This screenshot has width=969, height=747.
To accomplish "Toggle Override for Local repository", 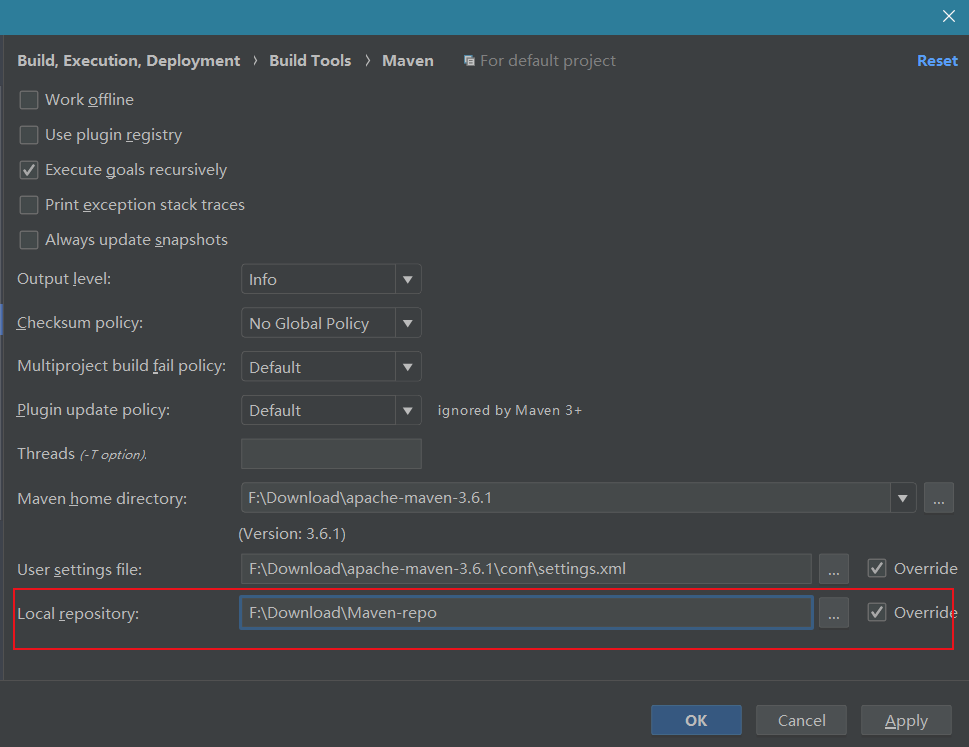I will pos(877,612).
